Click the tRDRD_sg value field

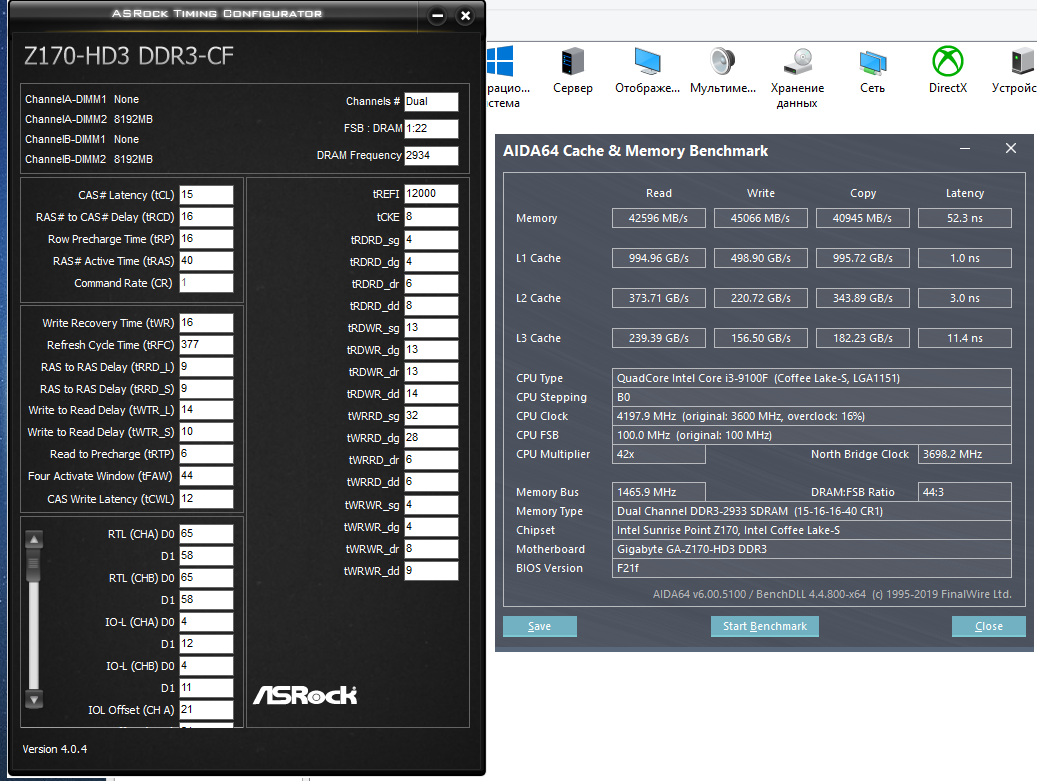click(431, 240)
